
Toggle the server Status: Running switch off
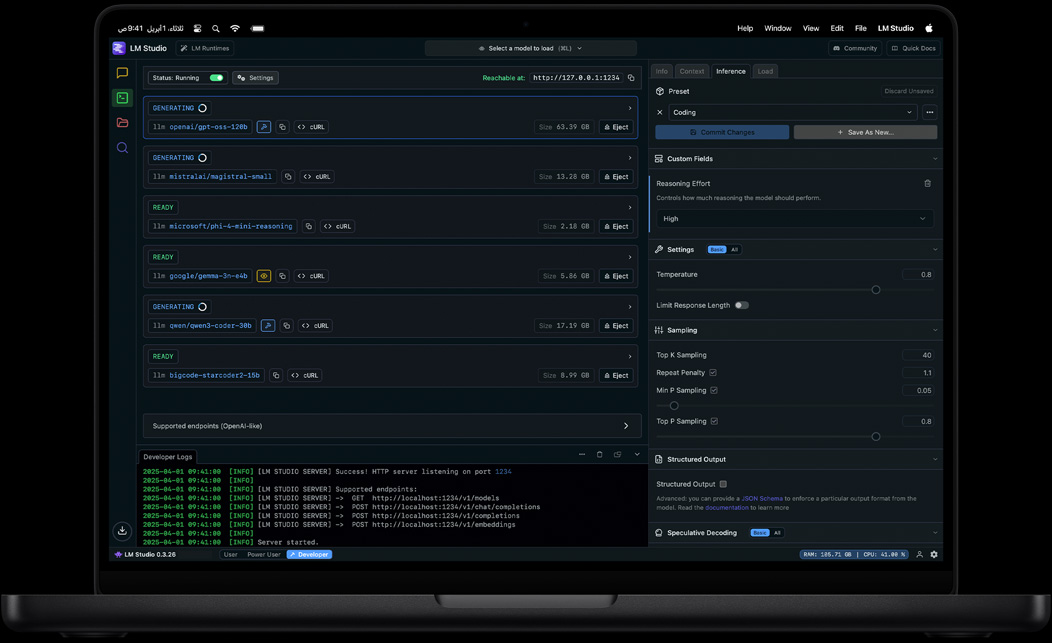[x=218, y=77]
